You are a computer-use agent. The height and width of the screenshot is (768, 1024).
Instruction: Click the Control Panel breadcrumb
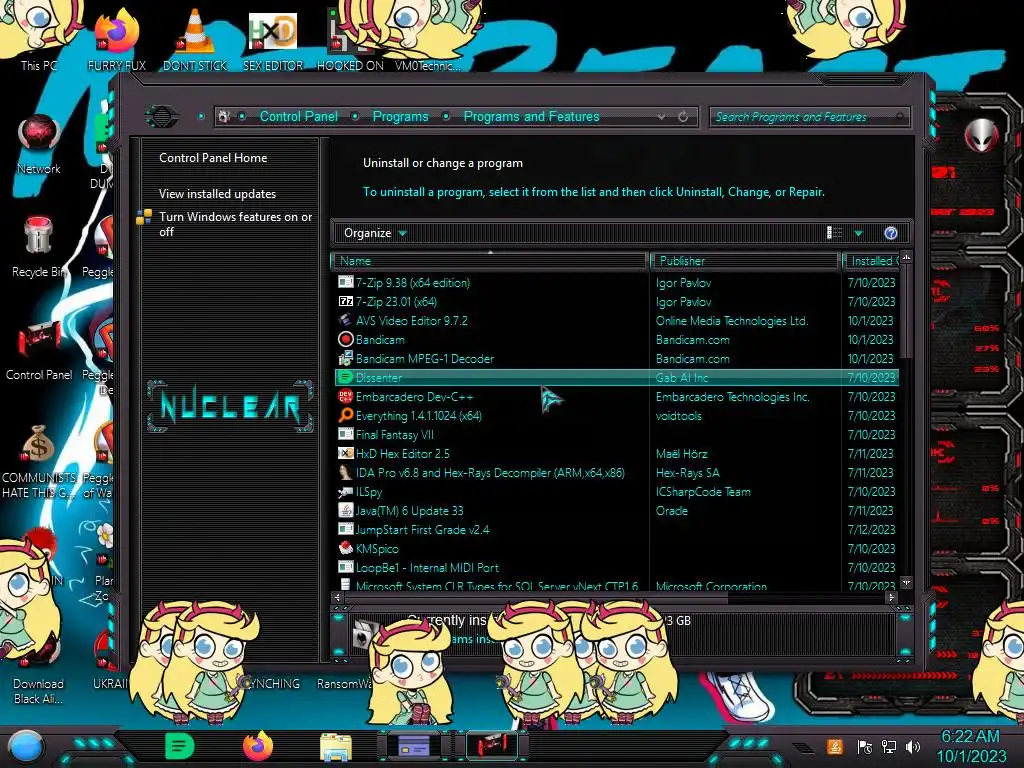(x=299, y=116)
